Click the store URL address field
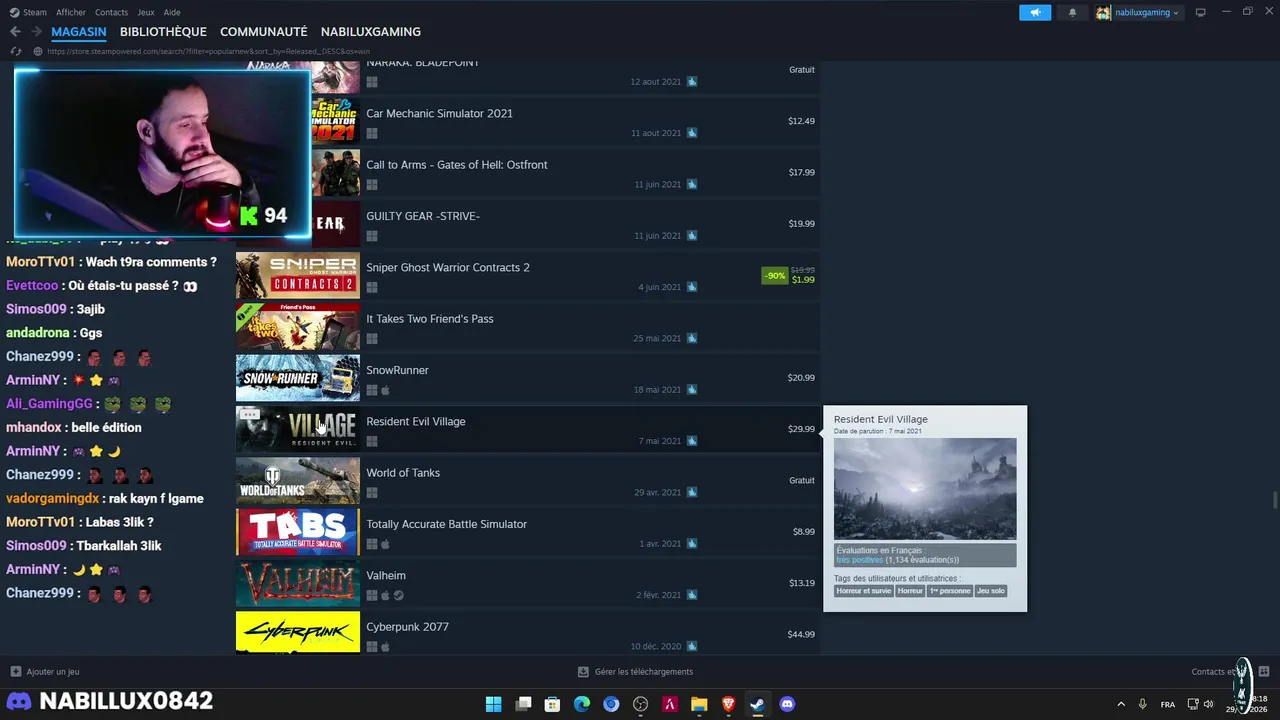Viewport: 1280px width, 720px height. 208,51
